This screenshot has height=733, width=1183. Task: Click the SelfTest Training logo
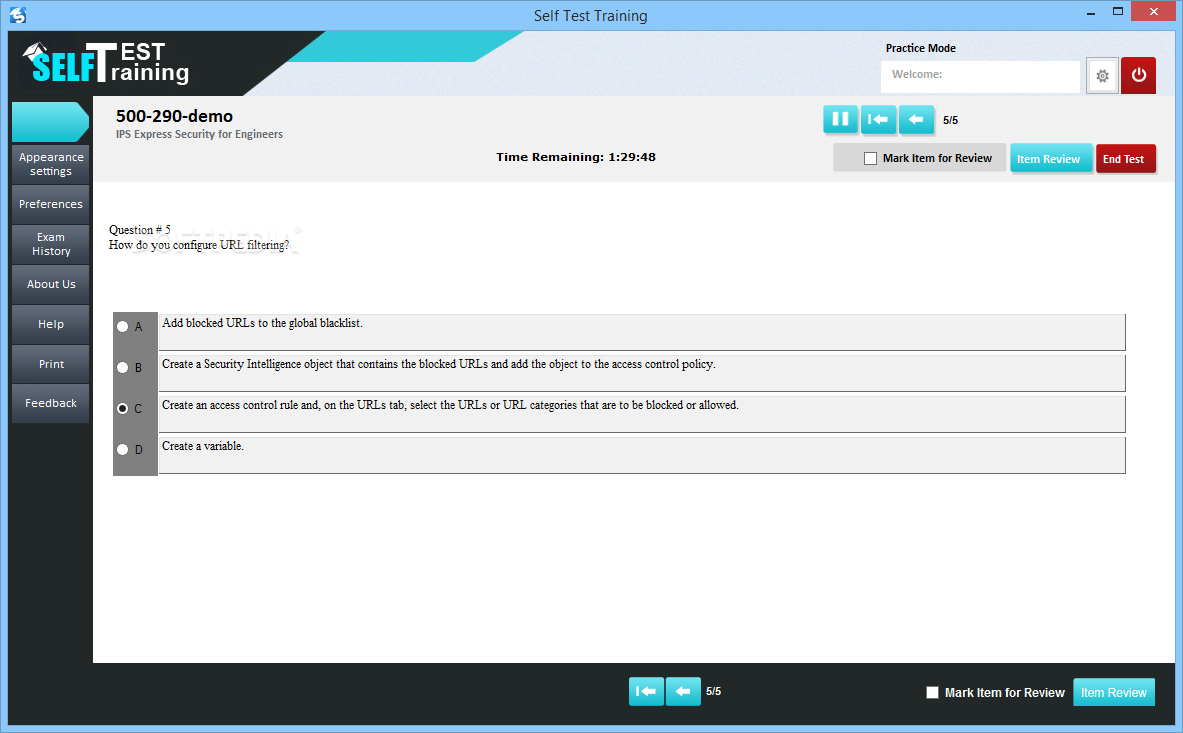click(106, 63)
